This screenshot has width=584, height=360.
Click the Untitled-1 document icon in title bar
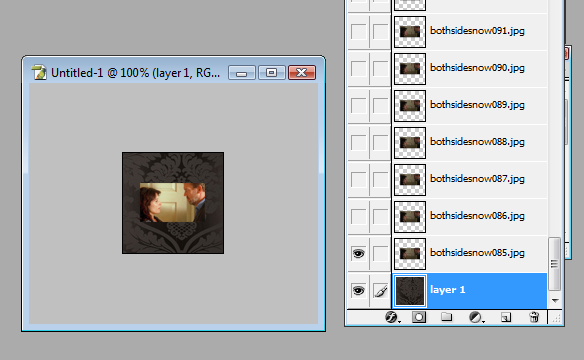(39, 72)
